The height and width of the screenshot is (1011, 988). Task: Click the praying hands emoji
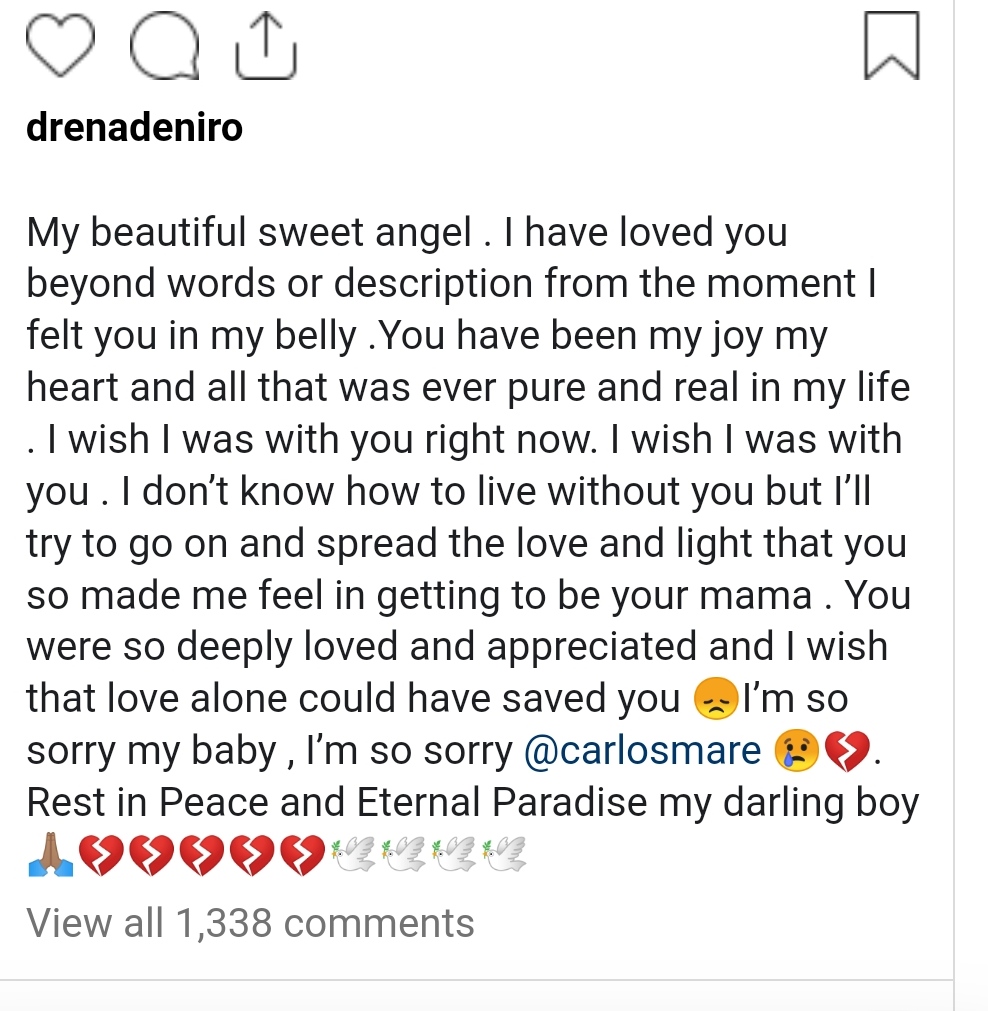coord(49,856)
